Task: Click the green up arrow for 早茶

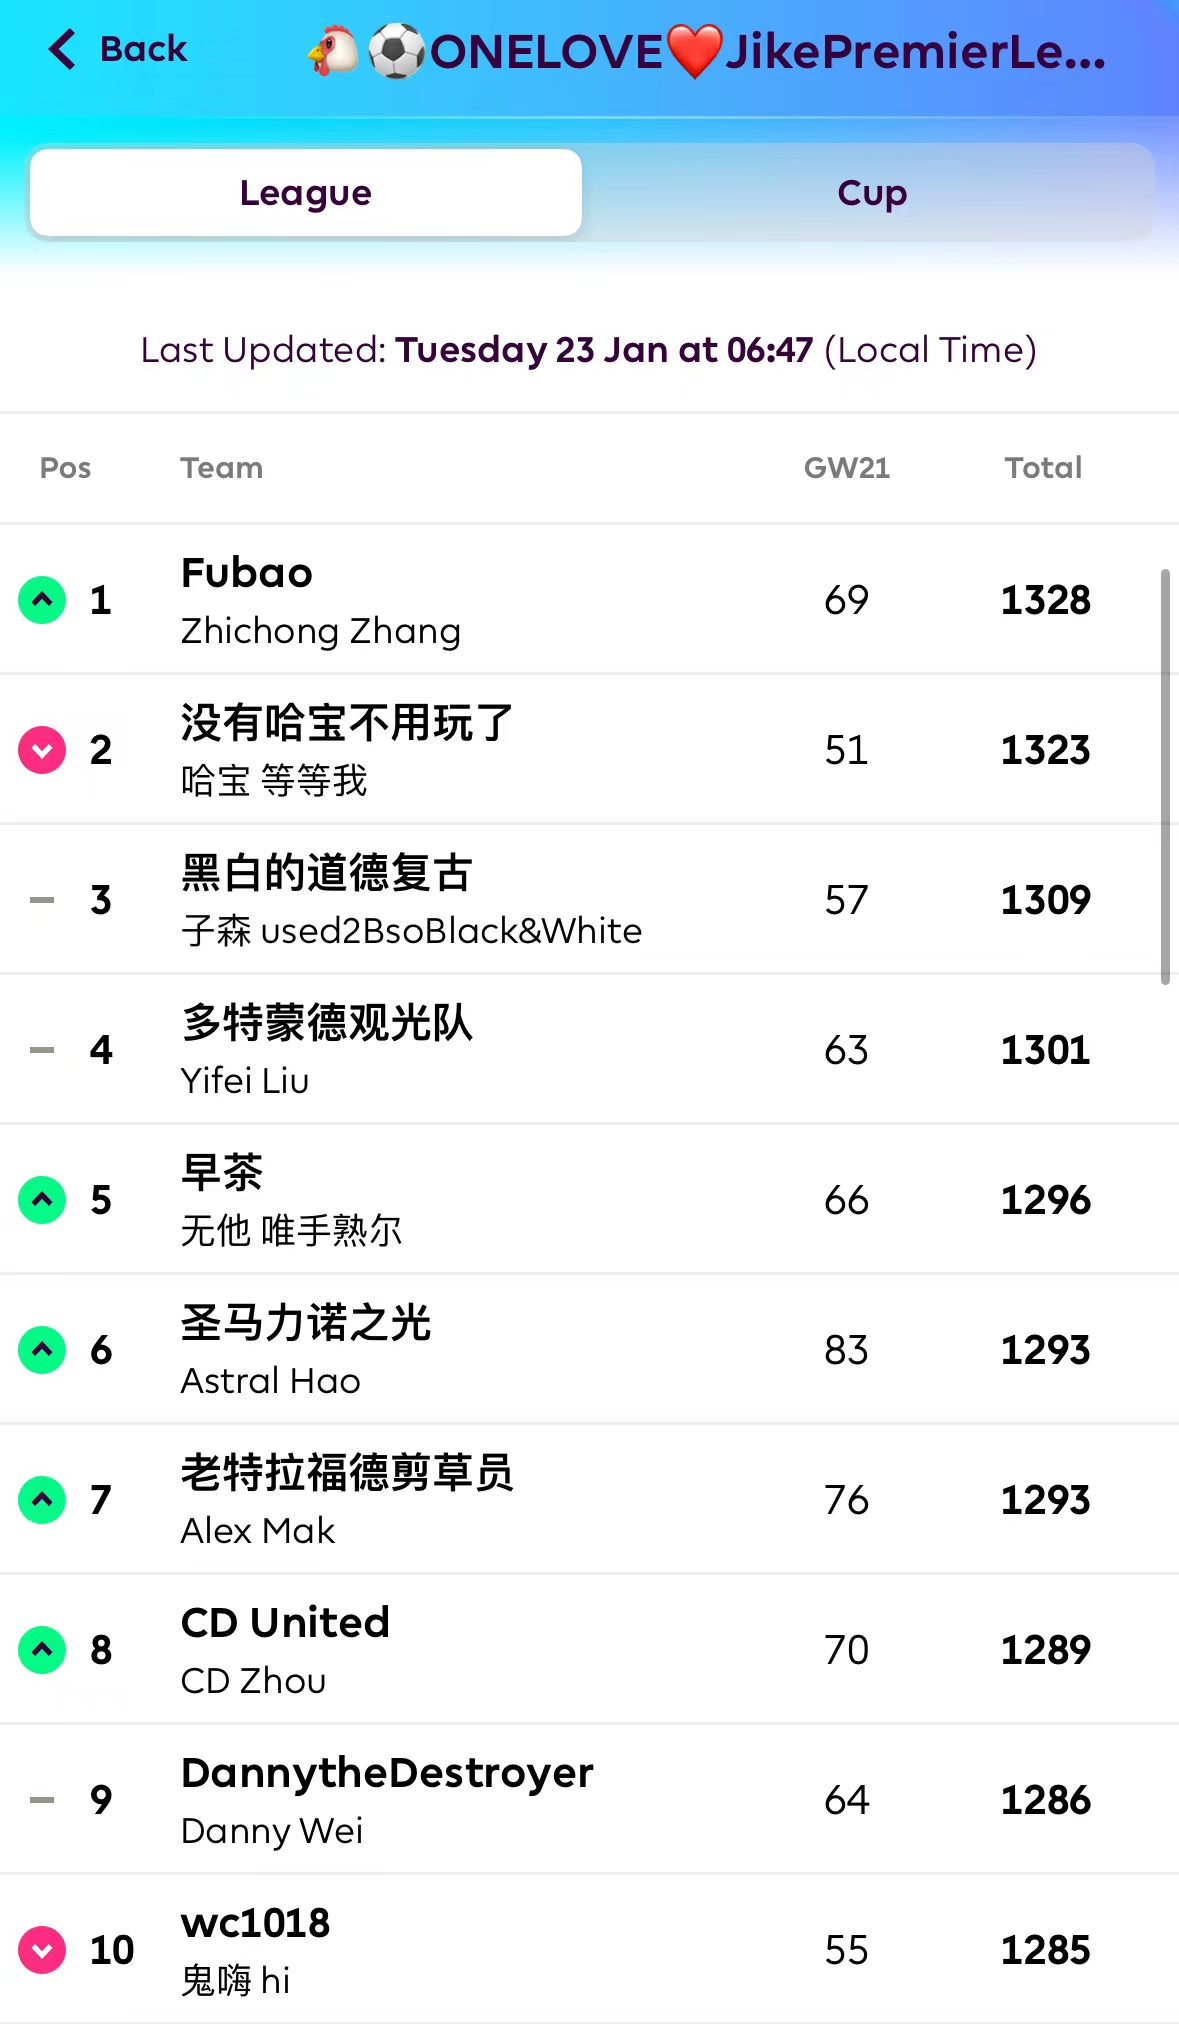Action: click(x=42, y=1200)
